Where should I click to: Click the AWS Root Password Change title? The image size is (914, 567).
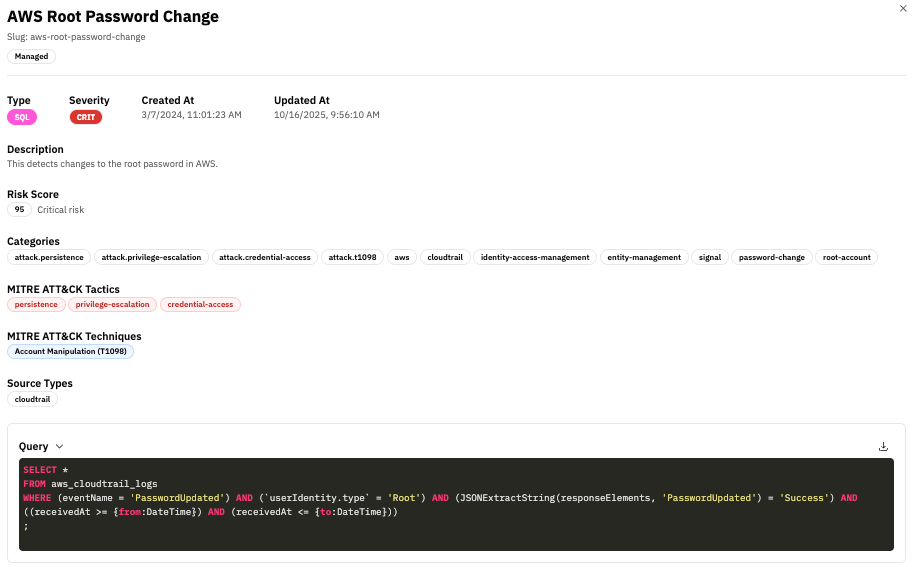coord(113,16)
